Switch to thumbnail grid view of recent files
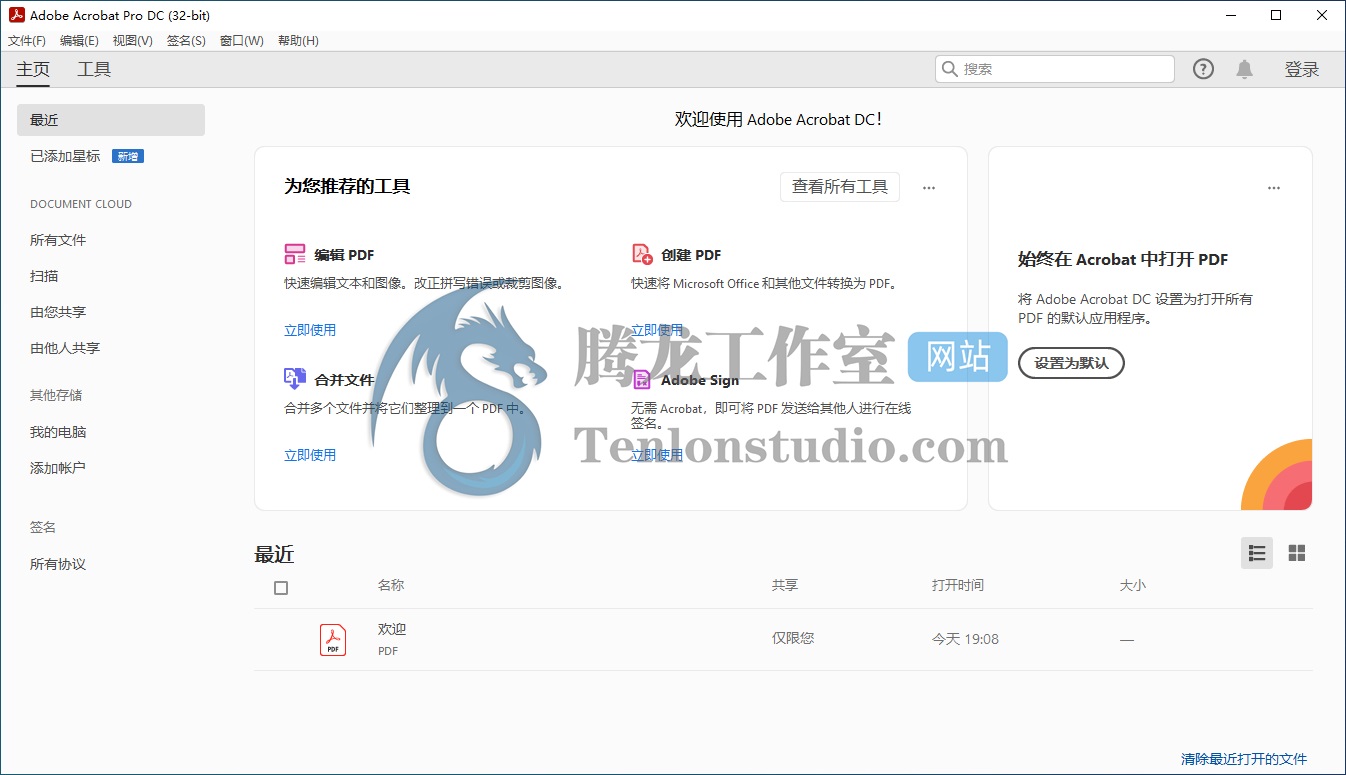The image size is (1346, 775). tap(1297, 553)
